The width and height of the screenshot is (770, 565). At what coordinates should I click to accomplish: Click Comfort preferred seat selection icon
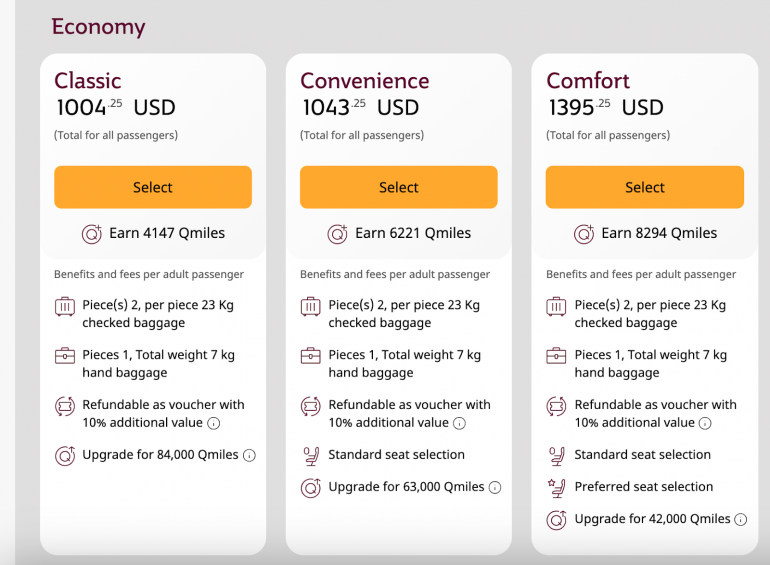pos(556,487)
